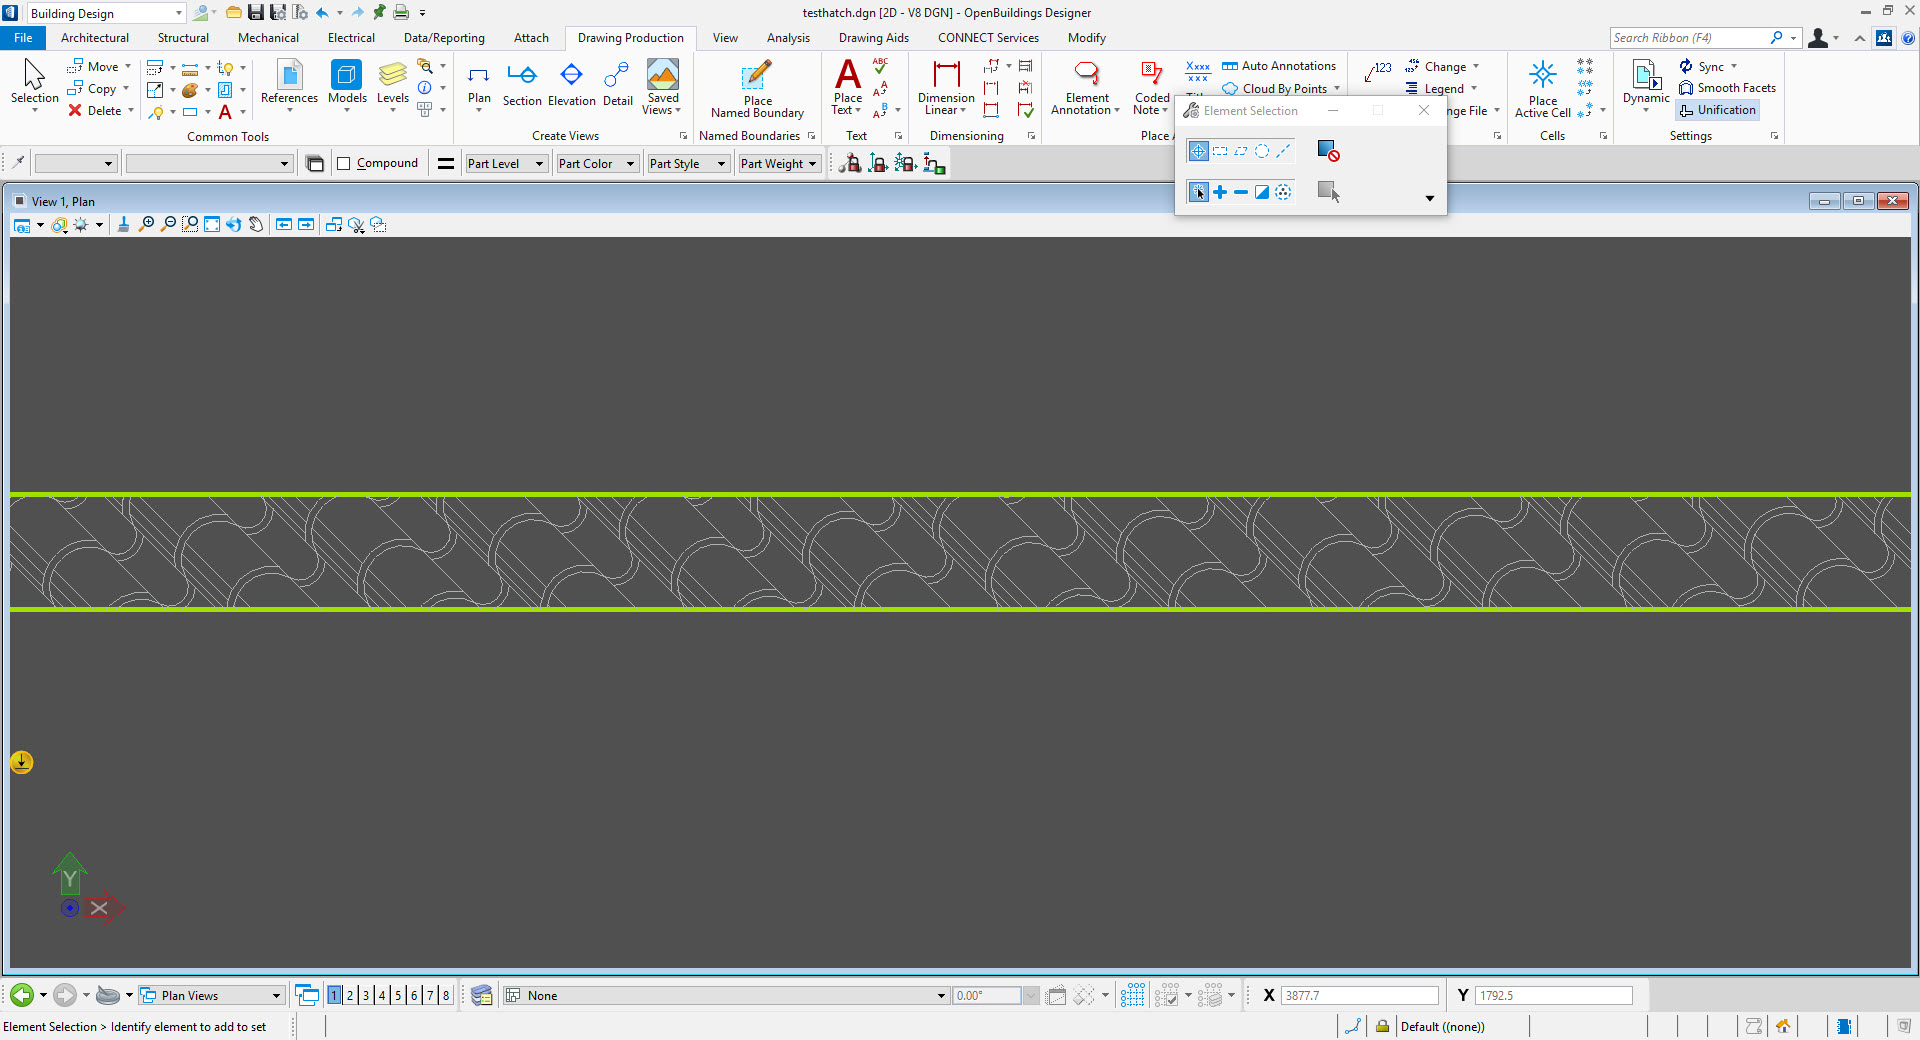1920x1040 pixels.
Task: Toggle view 2 button in view groups
Action: (x=350, y=995)
